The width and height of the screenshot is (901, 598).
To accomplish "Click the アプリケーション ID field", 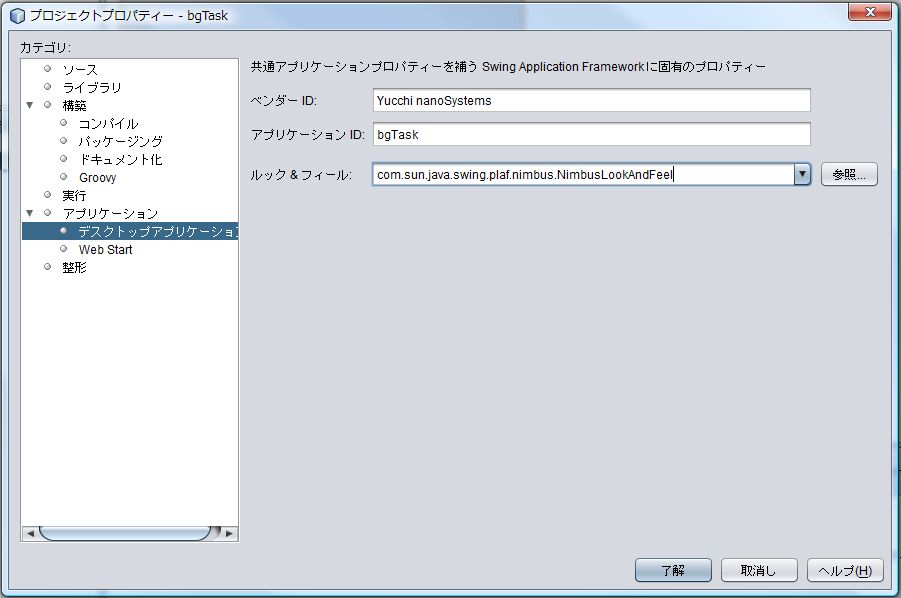I will click(x=590, y=134).
